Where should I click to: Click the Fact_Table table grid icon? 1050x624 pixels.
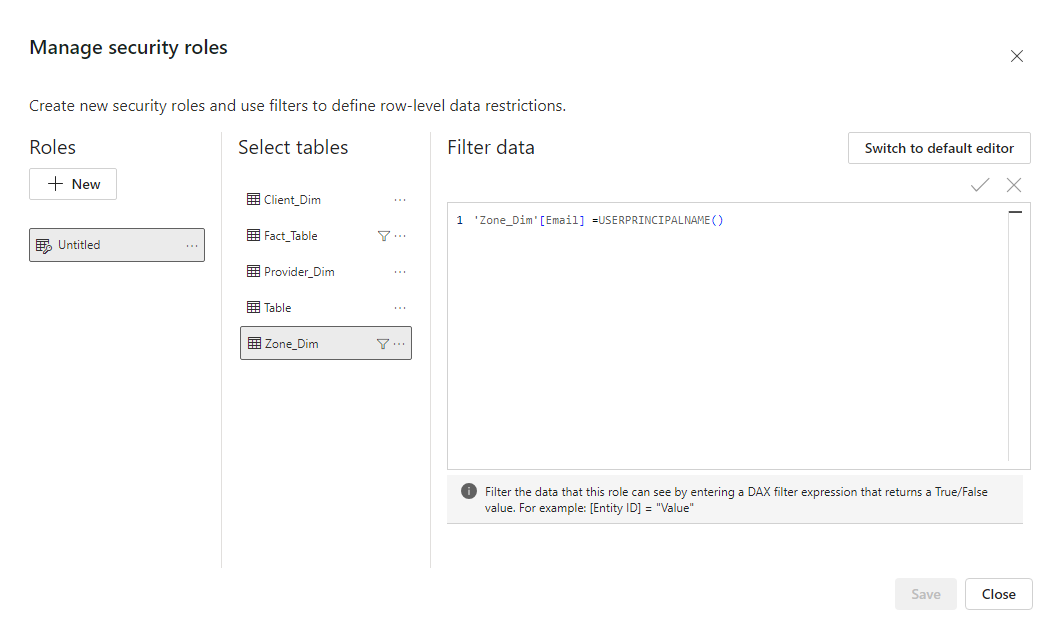[x=253, y=235]
